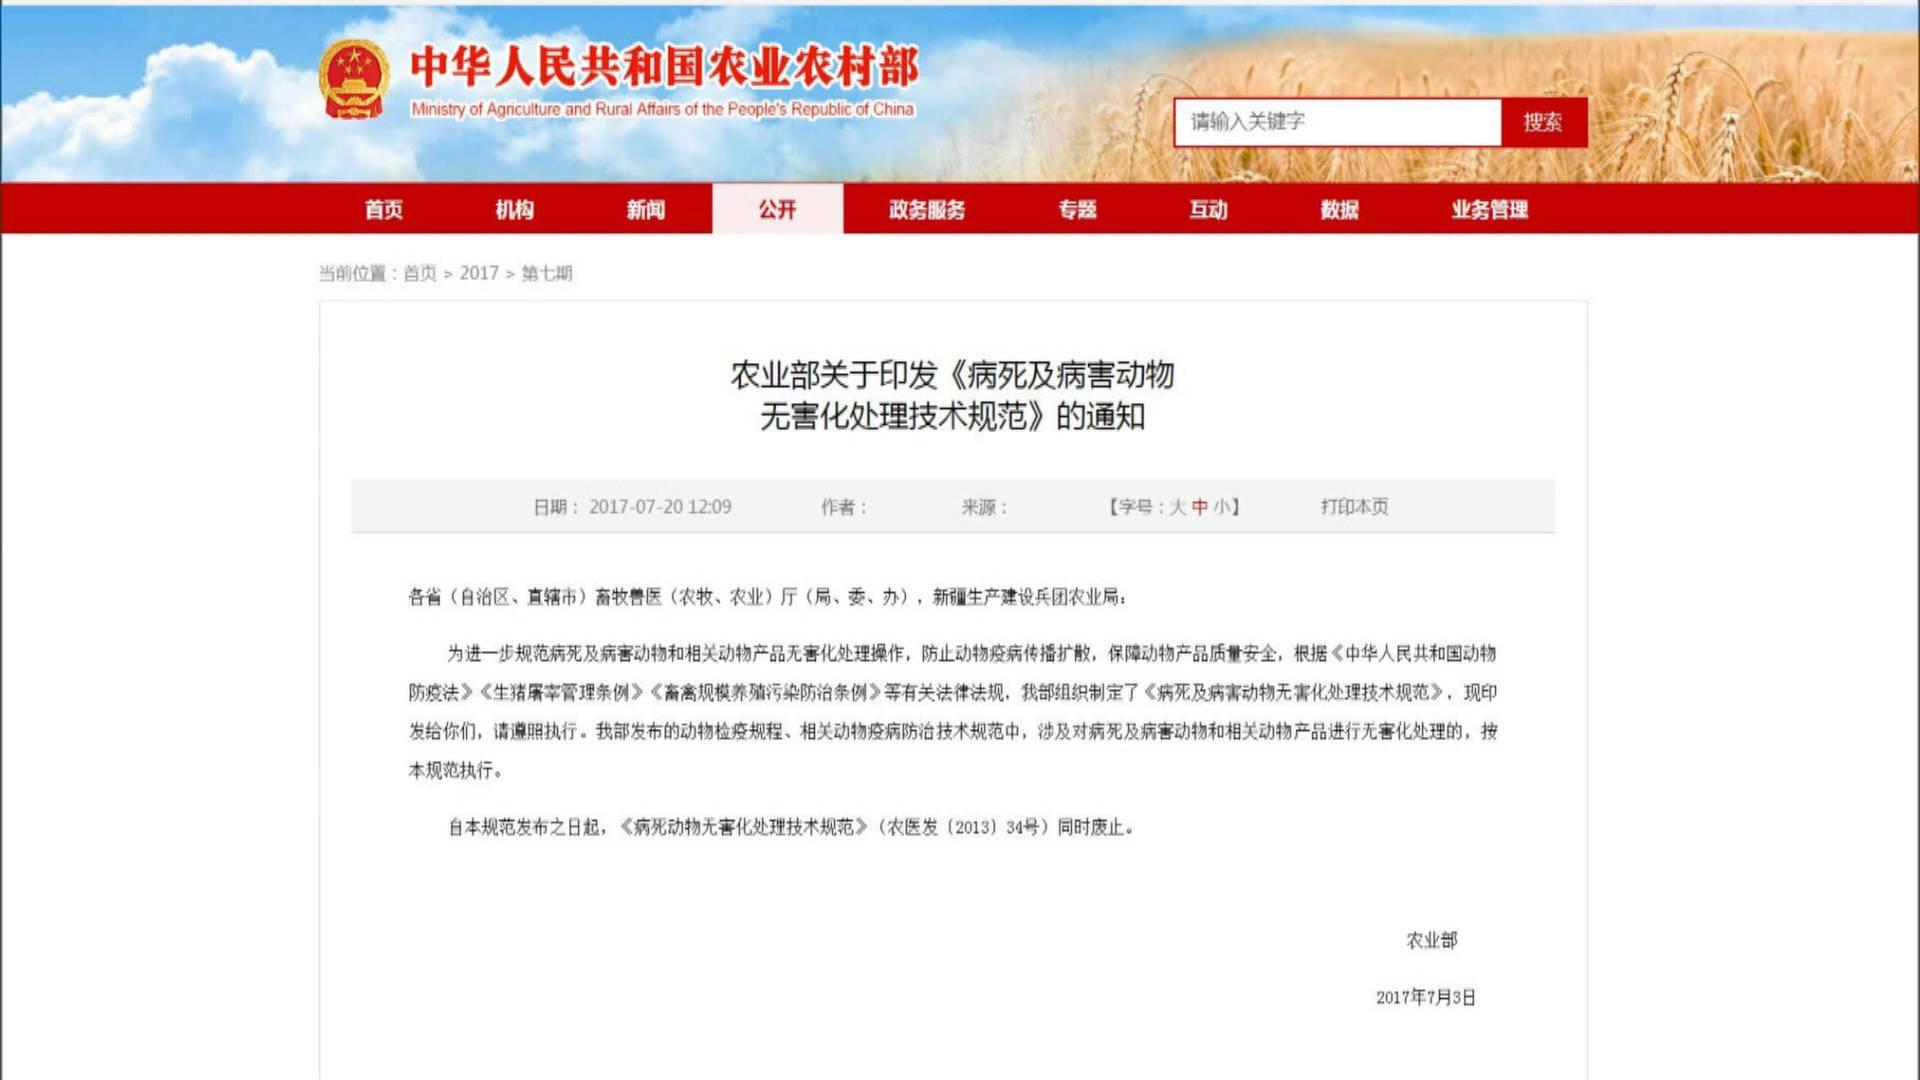Open the 数据 navigation menu item
Screen dimensions: 1920x1080
1339,209
